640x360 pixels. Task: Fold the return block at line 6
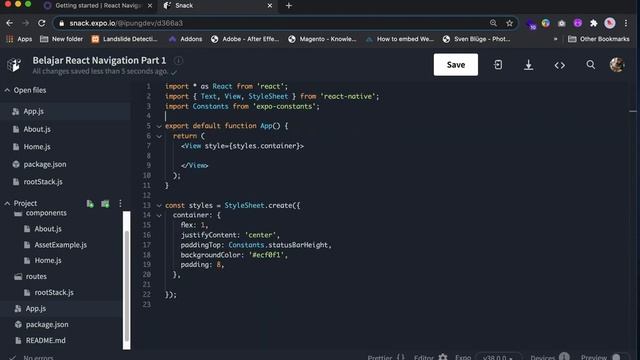[x=159, y=136]
